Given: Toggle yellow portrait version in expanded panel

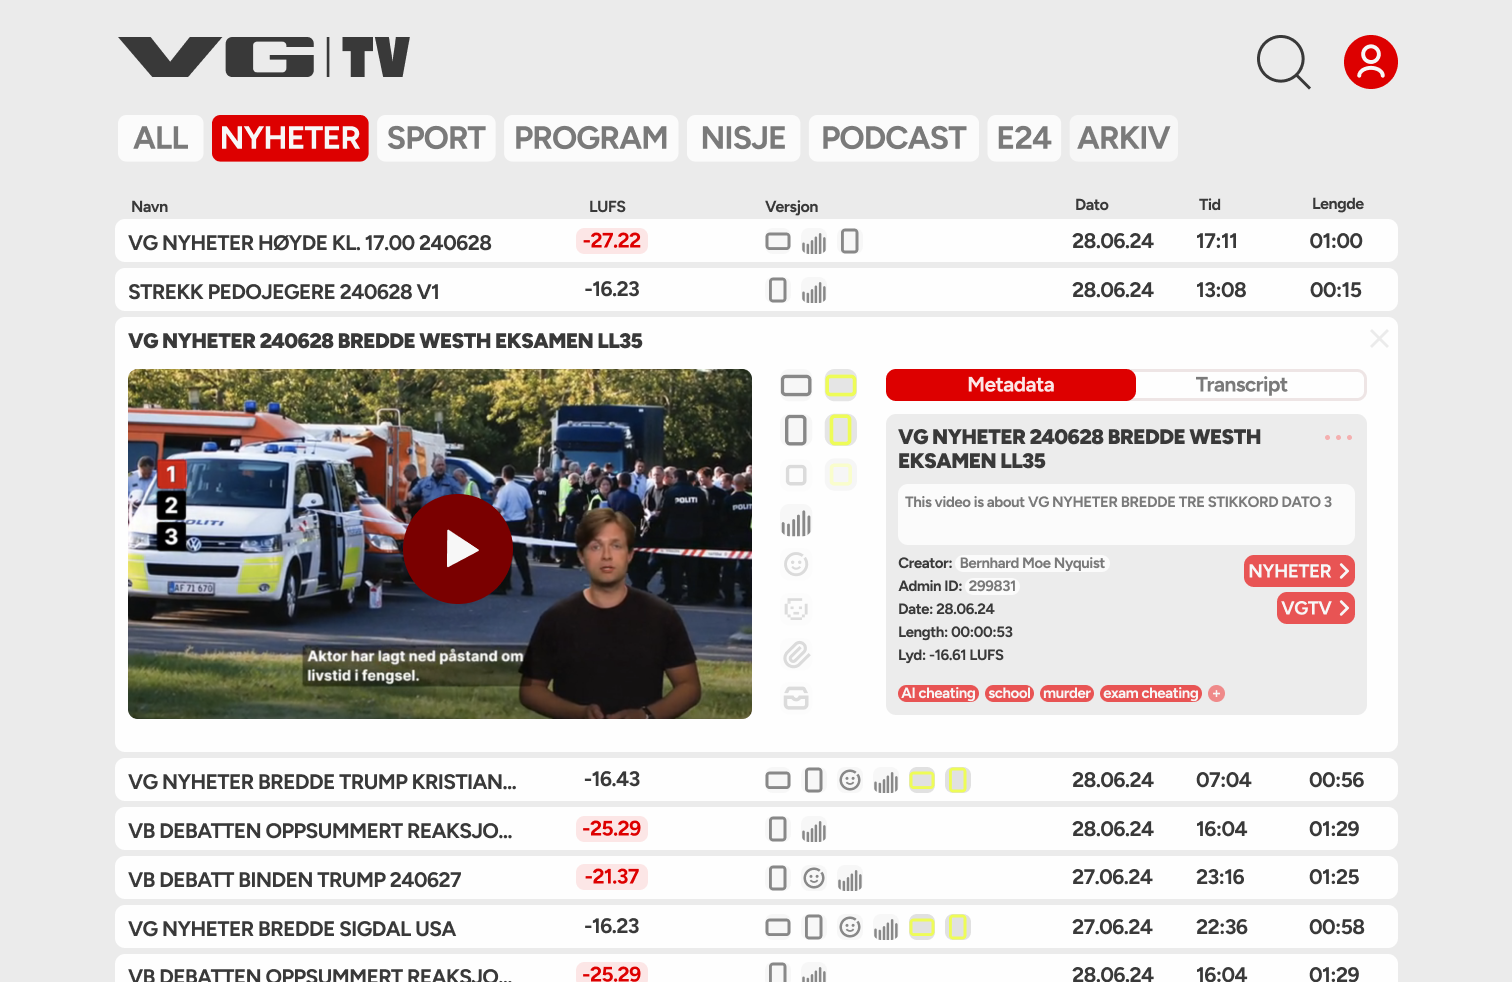Looking at the screenshot, I should point(841,430).
